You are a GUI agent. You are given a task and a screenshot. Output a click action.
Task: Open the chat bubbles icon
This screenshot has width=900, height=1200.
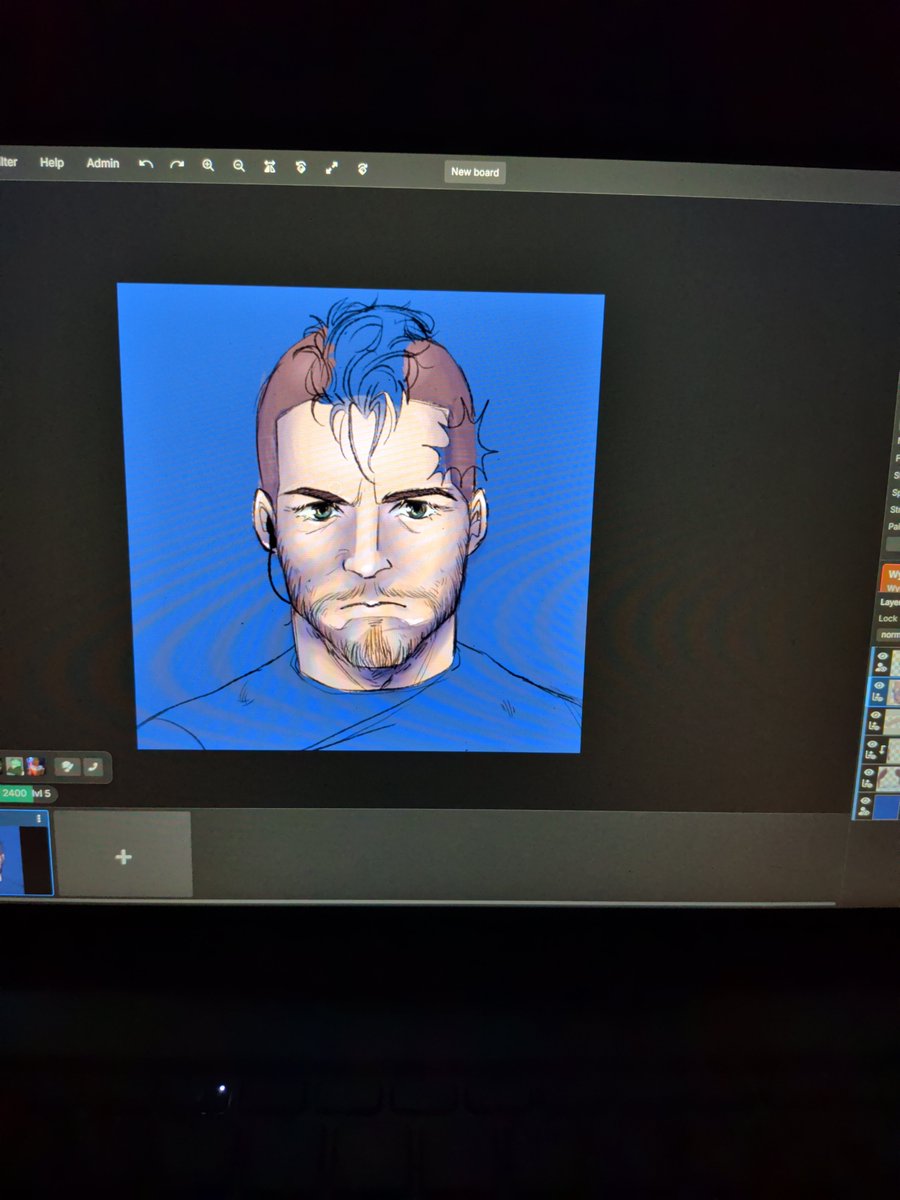(67, 767)
